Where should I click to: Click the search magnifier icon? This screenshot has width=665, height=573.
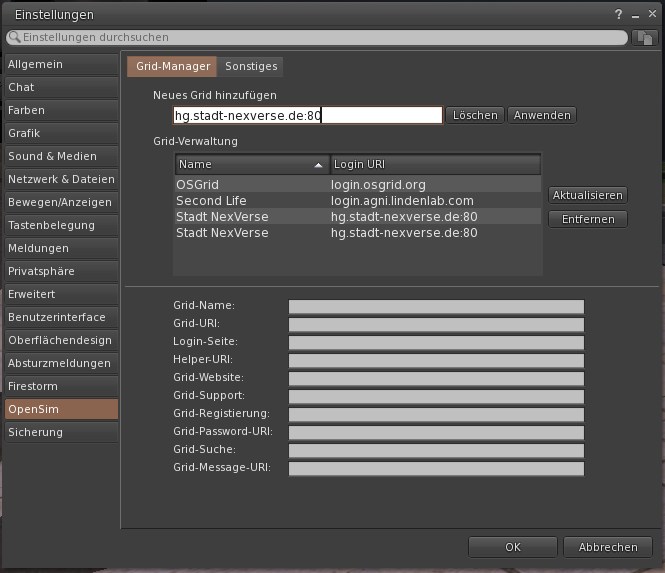click(14, 37)
